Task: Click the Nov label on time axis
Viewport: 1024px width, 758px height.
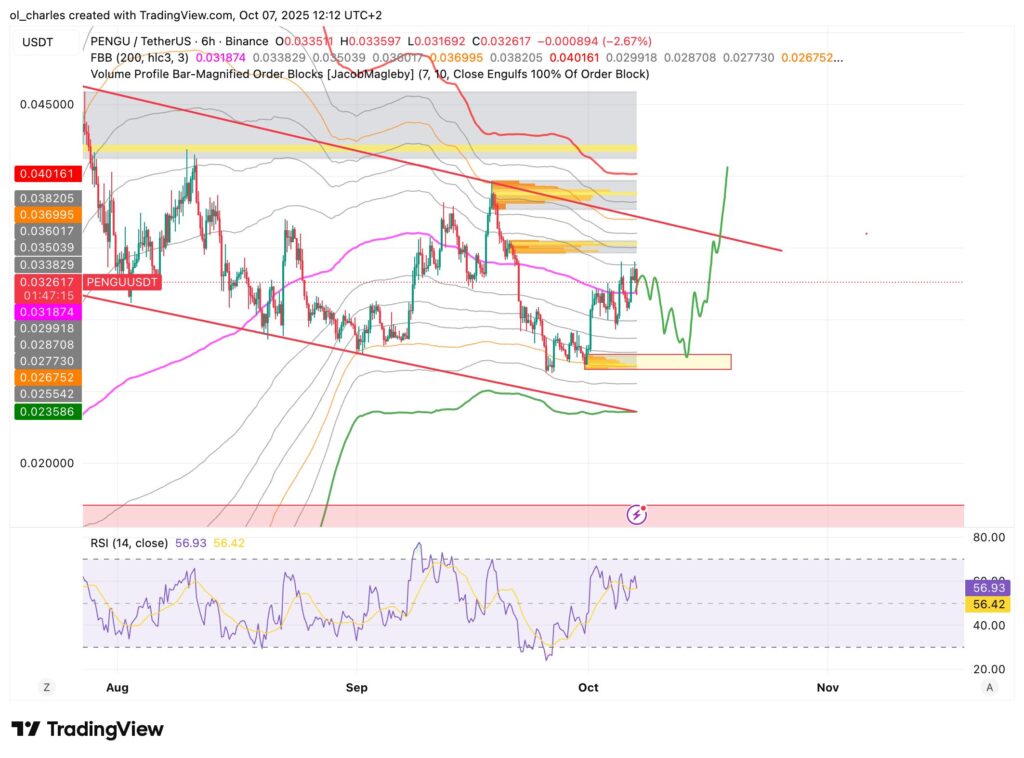Action: click(827, 688)
